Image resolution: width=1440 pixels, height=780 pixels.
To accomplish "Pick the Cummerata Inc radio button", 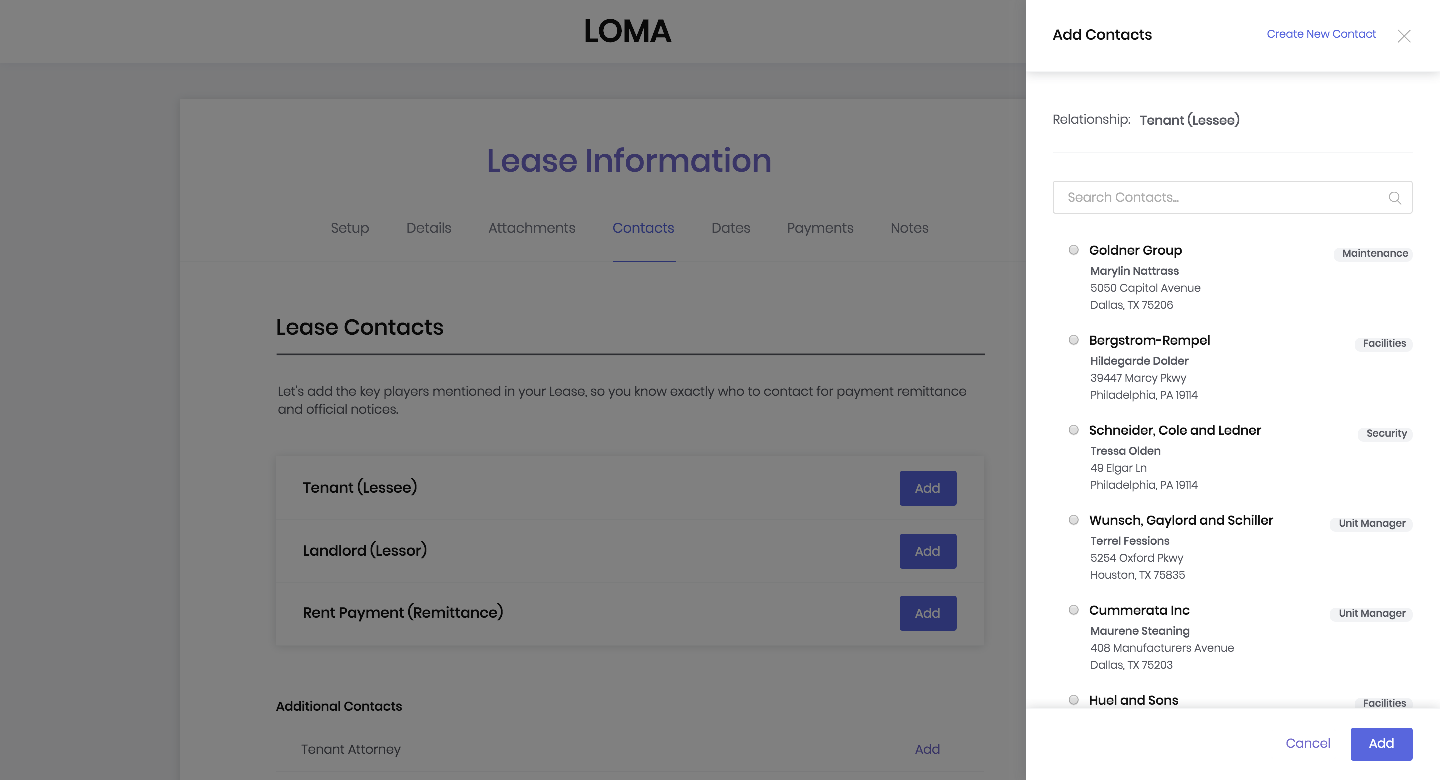I will tap(1074, 610).
